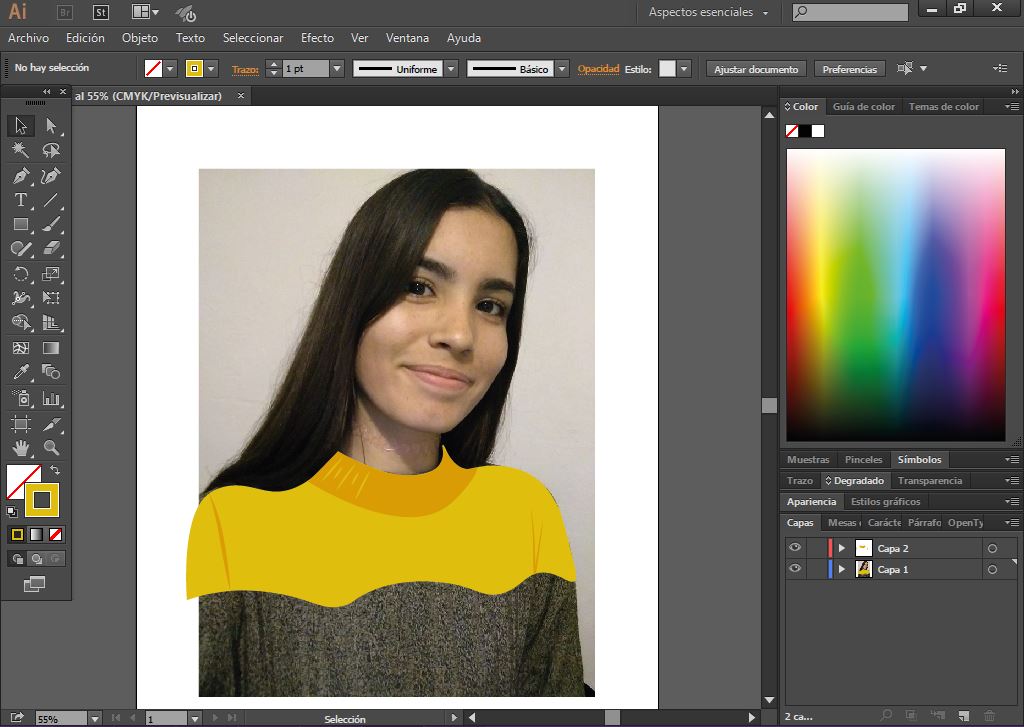Screen dimensions: 1024x727
Task: Open the Uniforme width profile dropdown
Action: pos(451,69)
